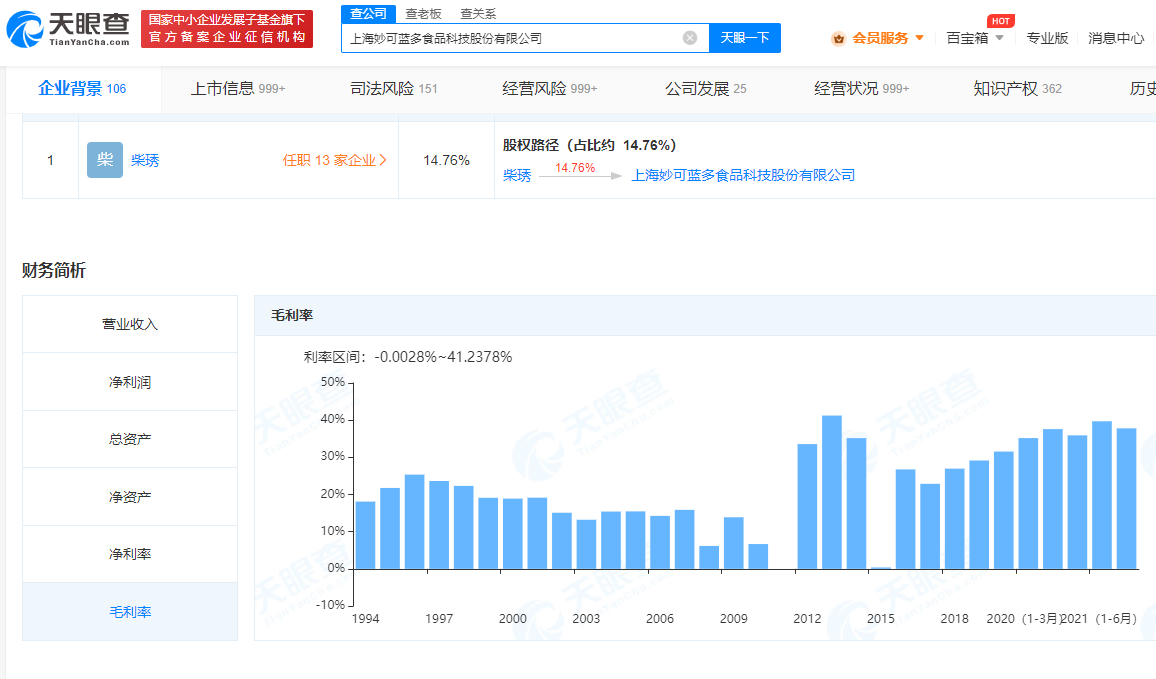Click the tallest 2013 gross margin bar
Viewport: 1156px width, 679px height.
[832, 492]
